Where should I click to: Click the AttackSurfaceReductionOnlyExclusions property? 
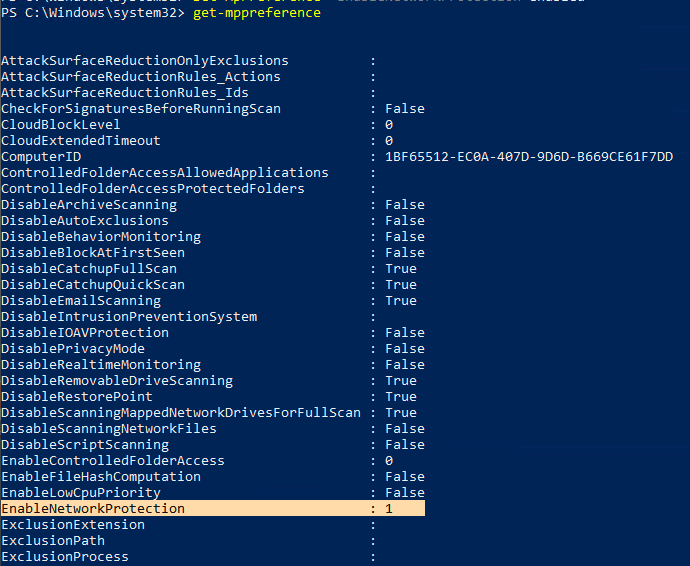[x=145, y=61]
